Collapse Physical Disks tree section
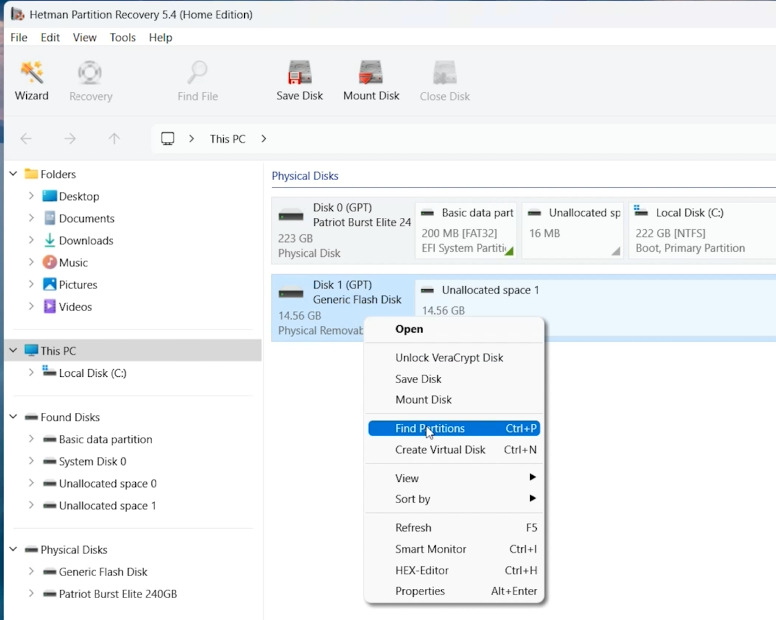The height and width of the screenshot is (620, 776). coord(14,549)
